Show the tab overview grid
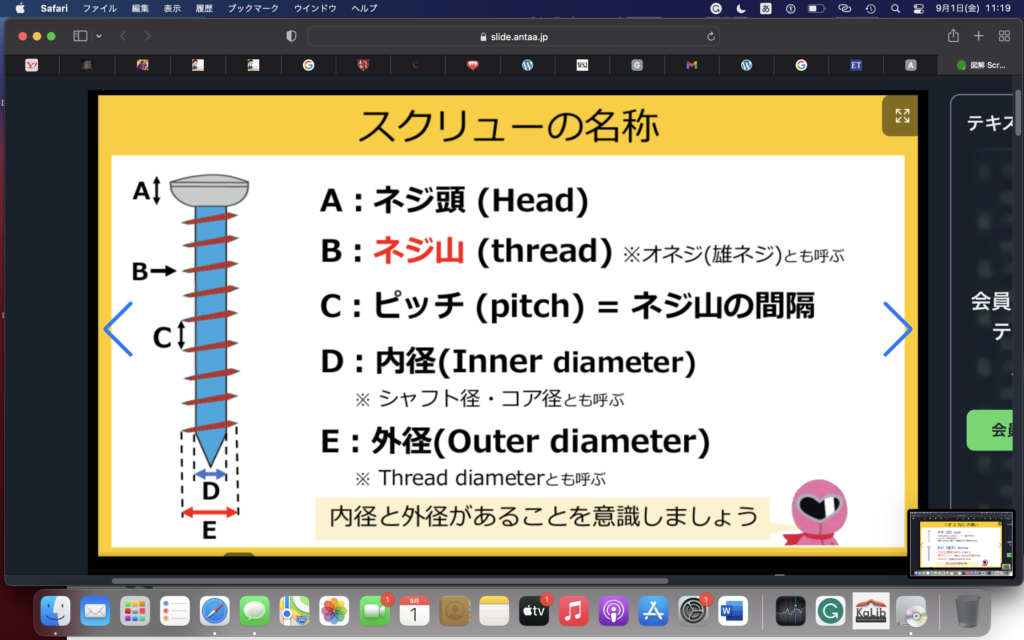 pos(1005,36)
